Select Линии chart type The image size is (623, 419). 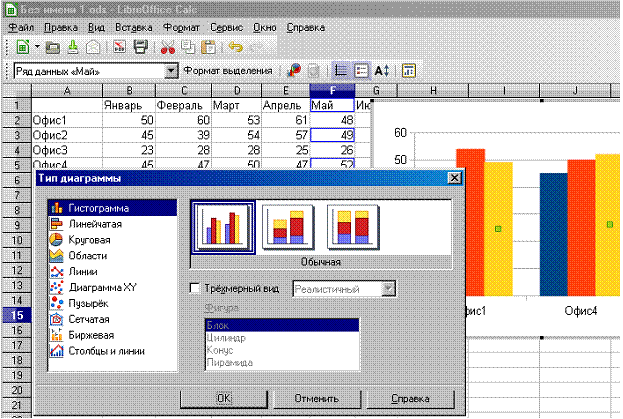tap(112, 272)
